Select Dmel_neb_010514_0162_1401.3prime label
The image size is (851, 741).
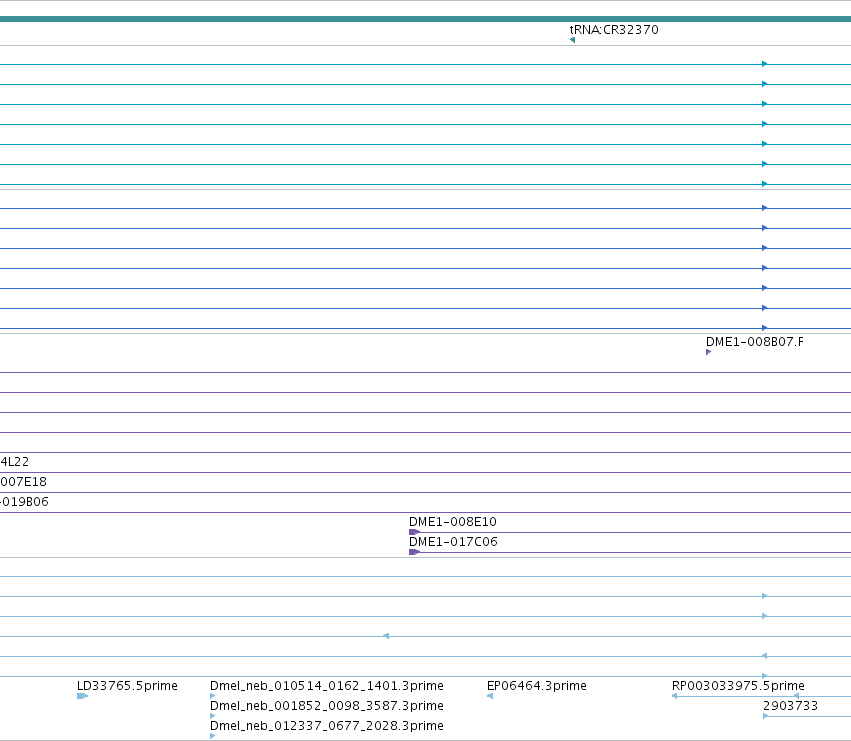coord(327,686)
